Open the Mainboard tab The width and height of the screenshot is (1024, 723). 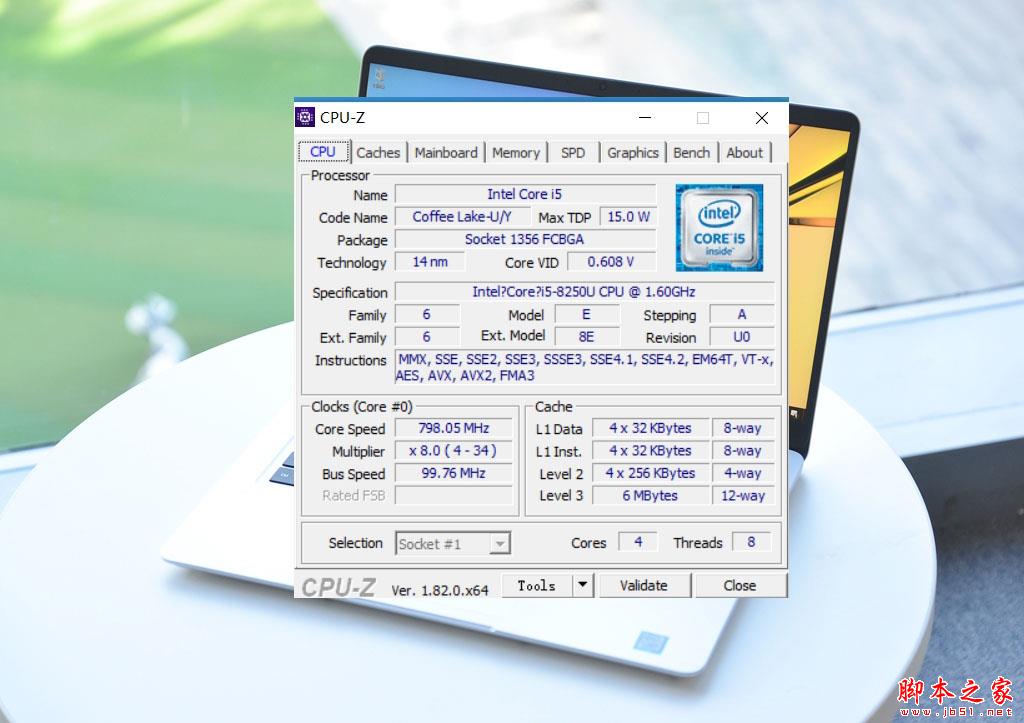(x=446, y=153)
